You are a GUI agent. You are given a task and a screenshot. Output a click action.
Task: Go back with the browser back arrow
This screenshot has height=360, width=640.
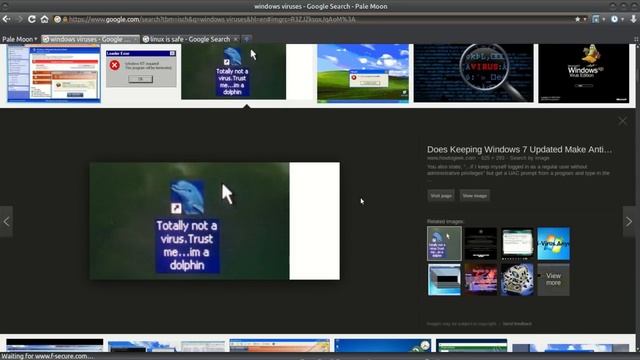coord(6,19)
